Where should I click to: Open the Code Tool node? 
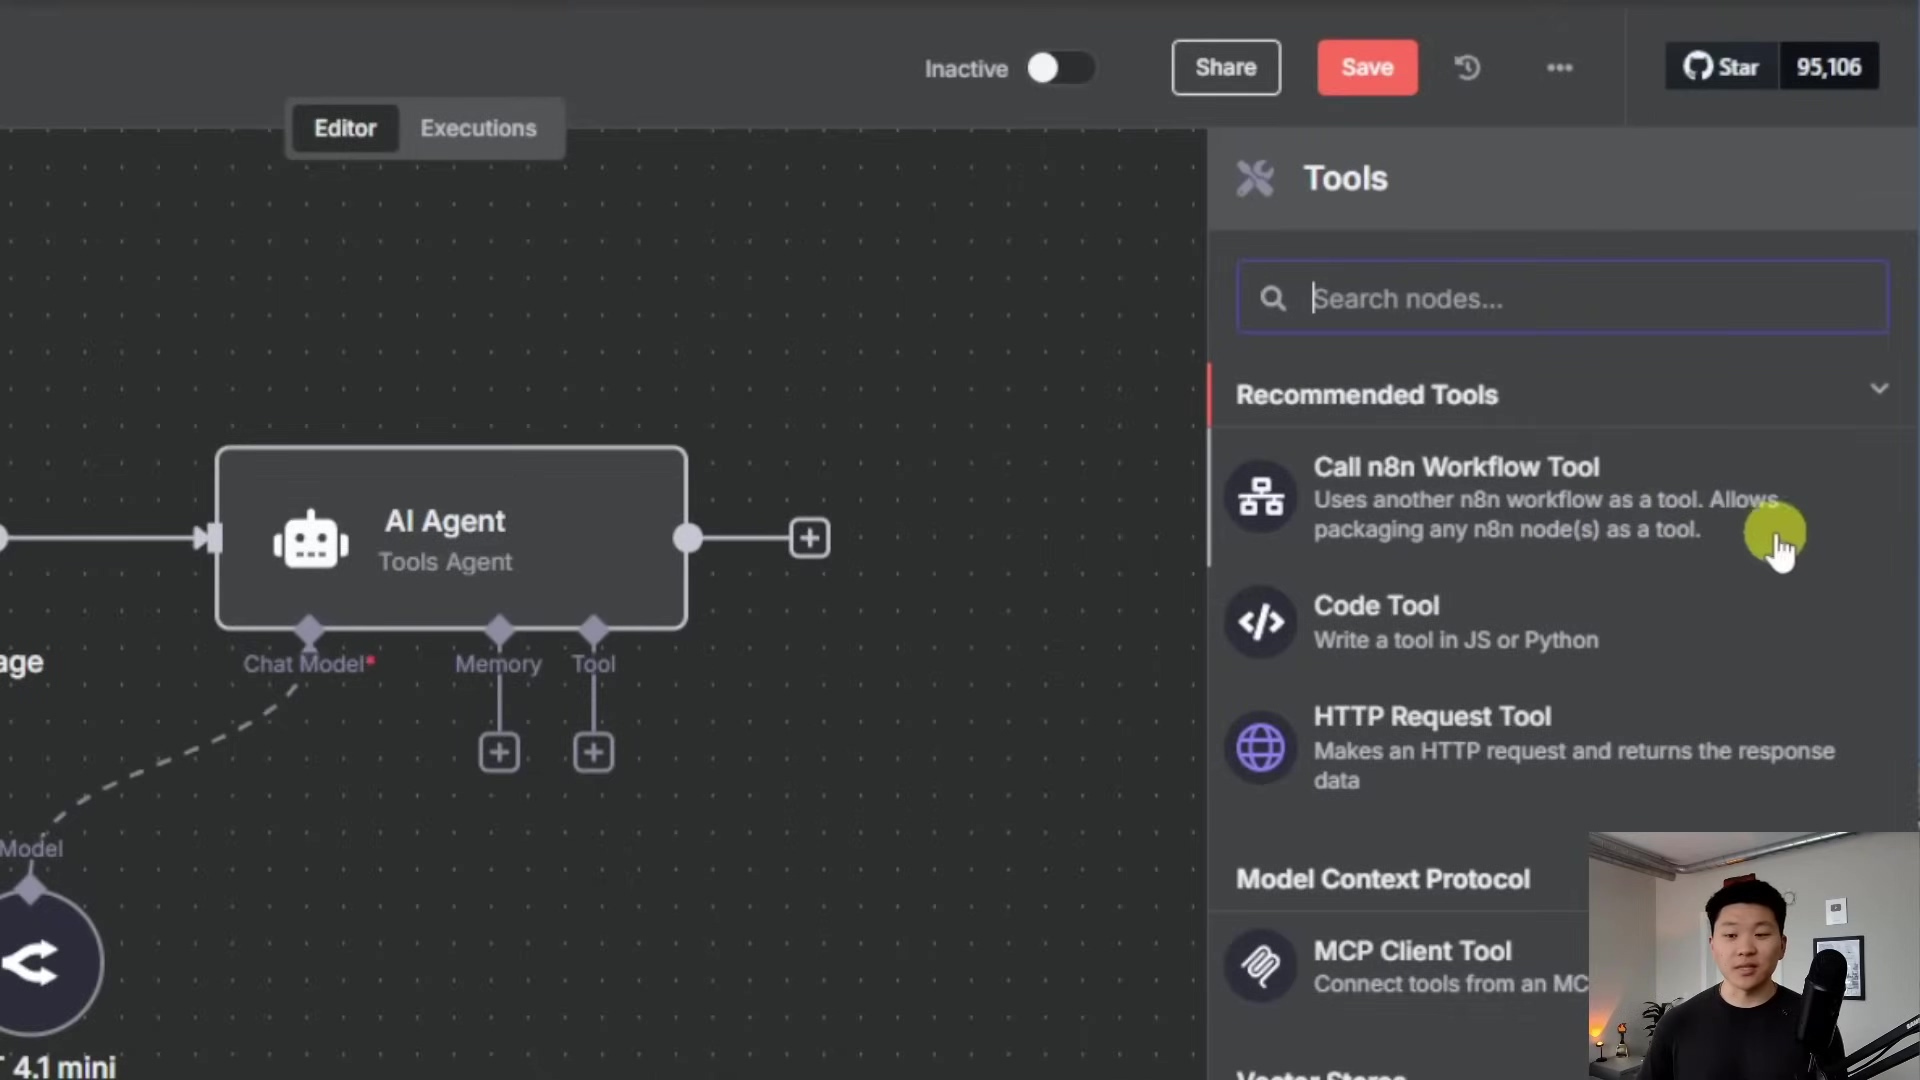pos(1376,605)
